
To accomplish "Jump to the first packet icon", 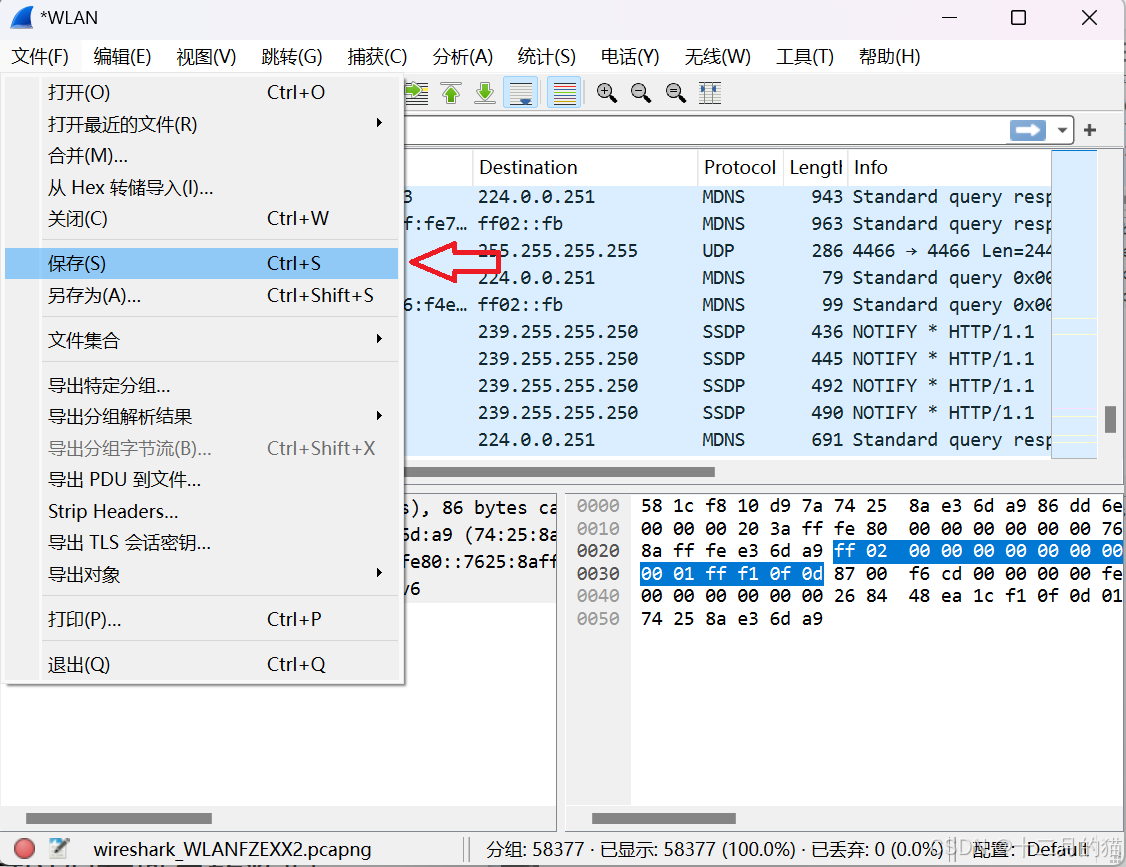I will [451, 93].
